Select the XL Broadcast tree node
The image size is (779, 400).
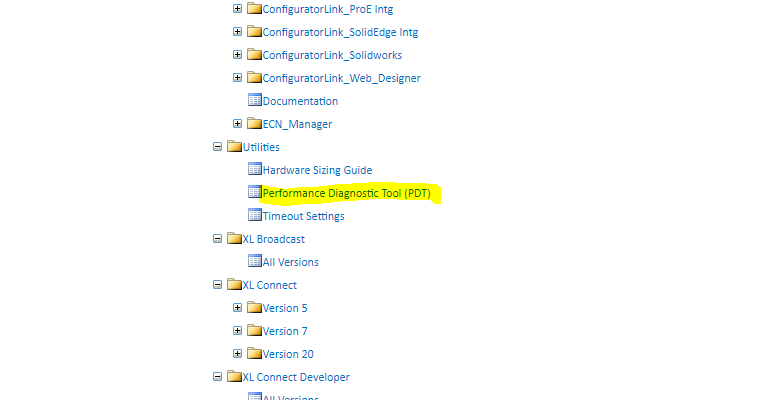click(x=274, y=239)
